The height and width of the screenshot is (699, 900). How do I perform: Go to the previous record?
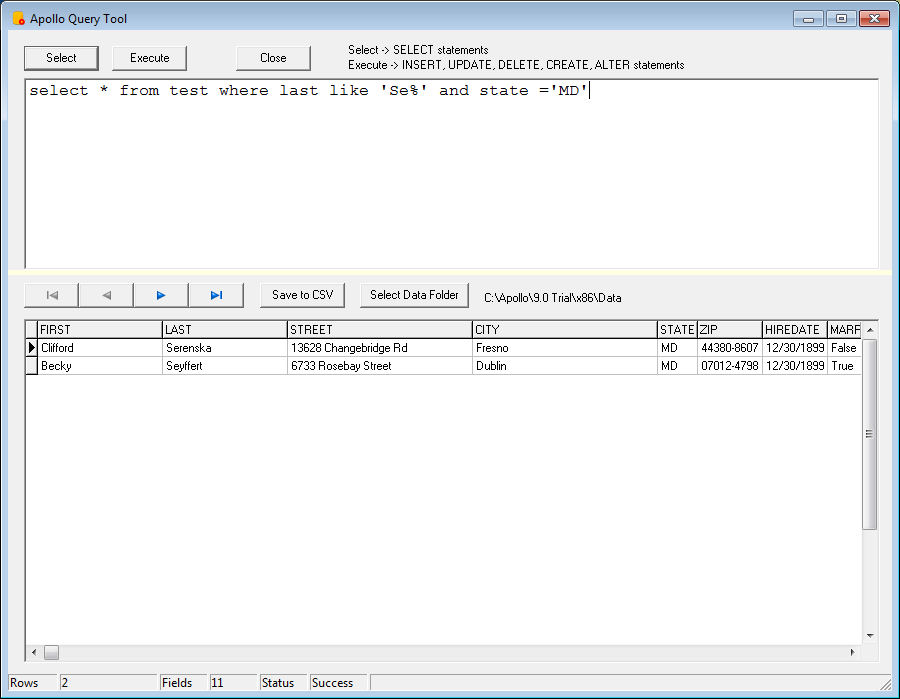pos(106,295)
